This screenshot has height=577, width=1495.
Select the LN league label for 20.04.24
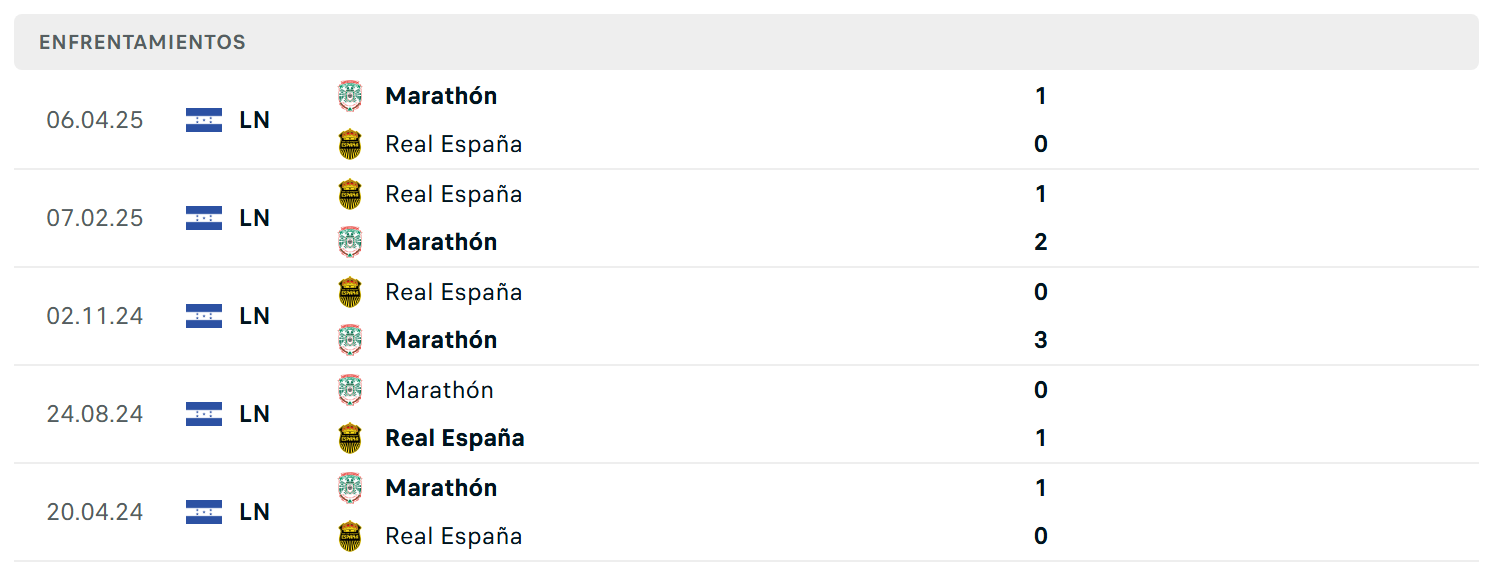point(255,512)
